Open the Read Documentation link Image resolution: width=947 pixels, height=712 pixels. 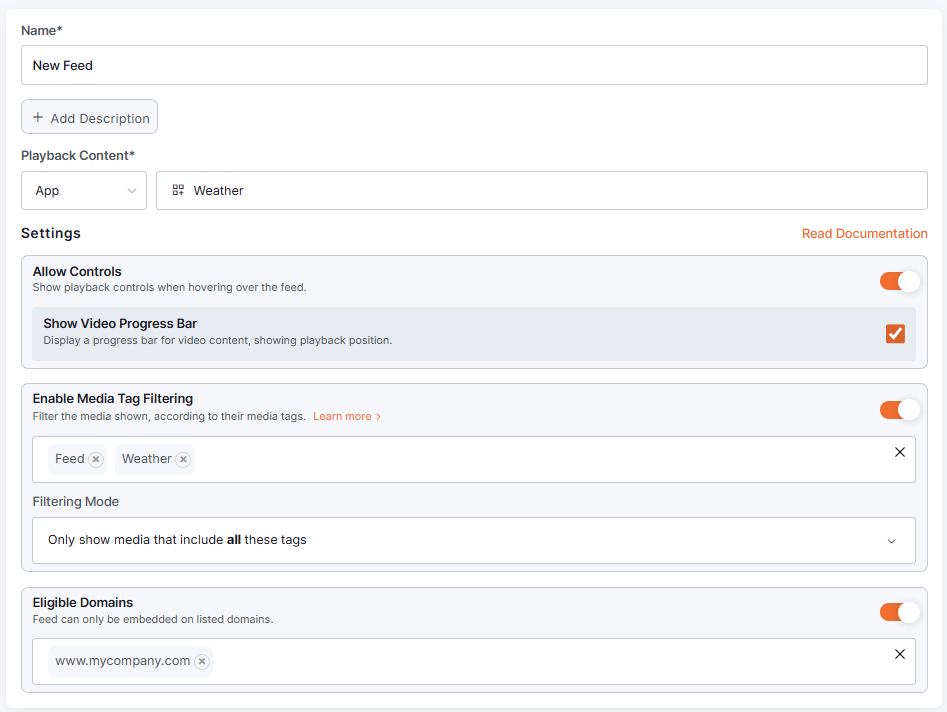(x=864, y=233)
